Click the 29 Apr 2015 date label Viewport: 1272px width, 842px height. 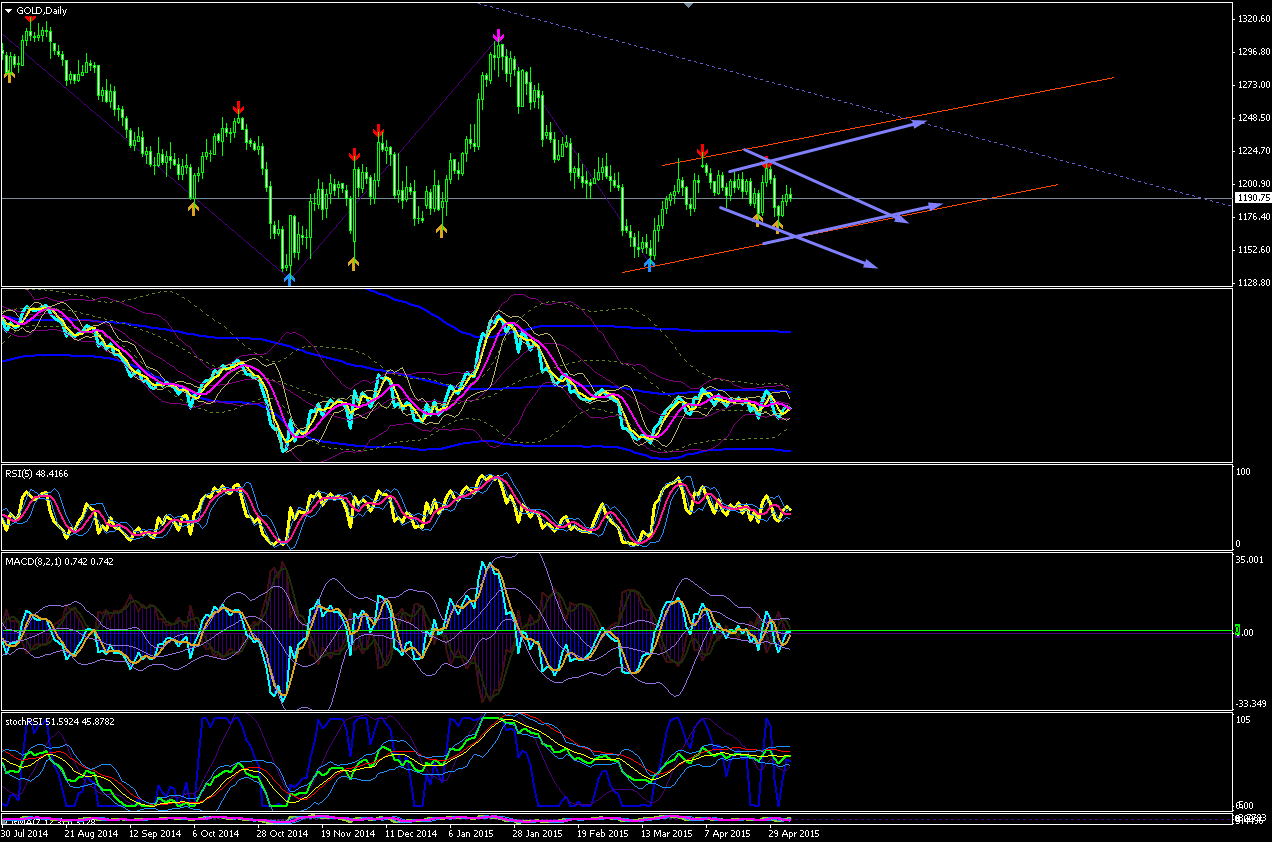(795, 832)
